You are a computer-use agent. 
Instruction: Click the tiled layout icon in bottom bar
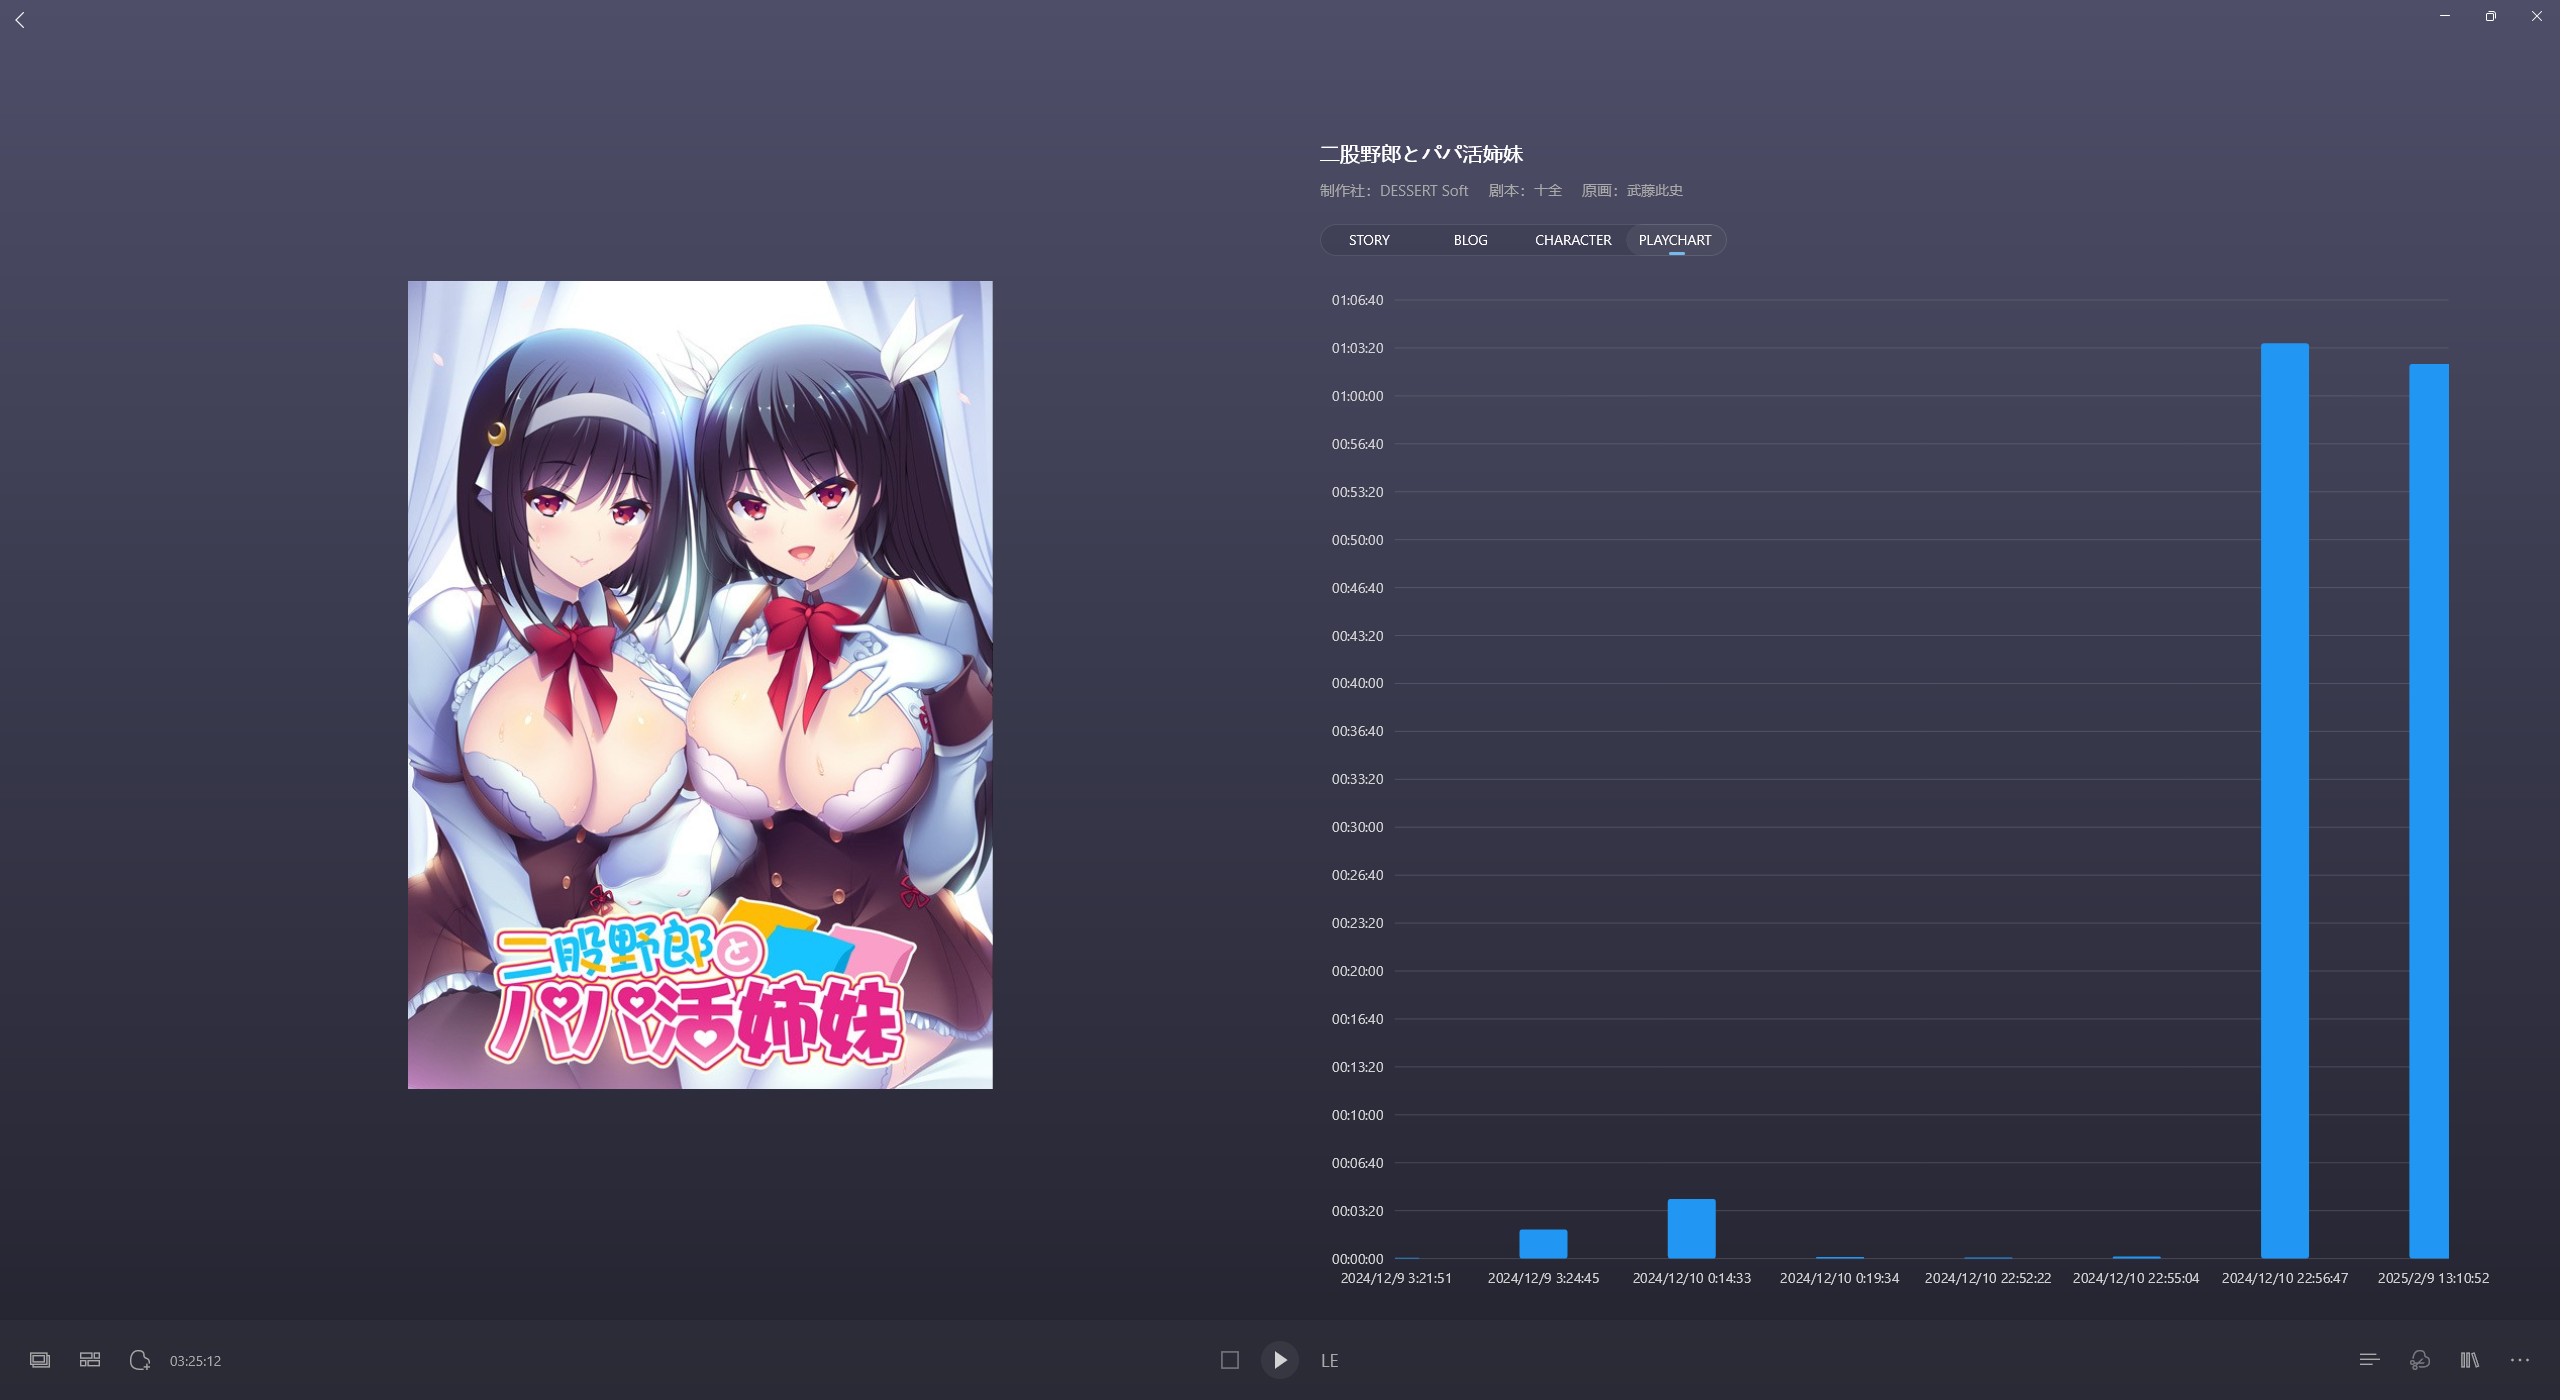(x=90, y=1360)
